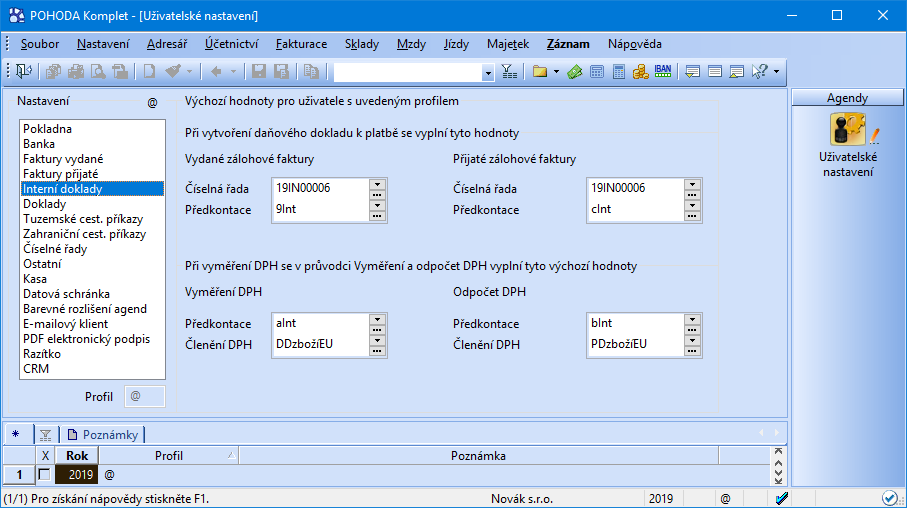Click the table filter funnel tab icon
Image resolution: width=907 pixels, height=508 pixels.
(46, 435)
